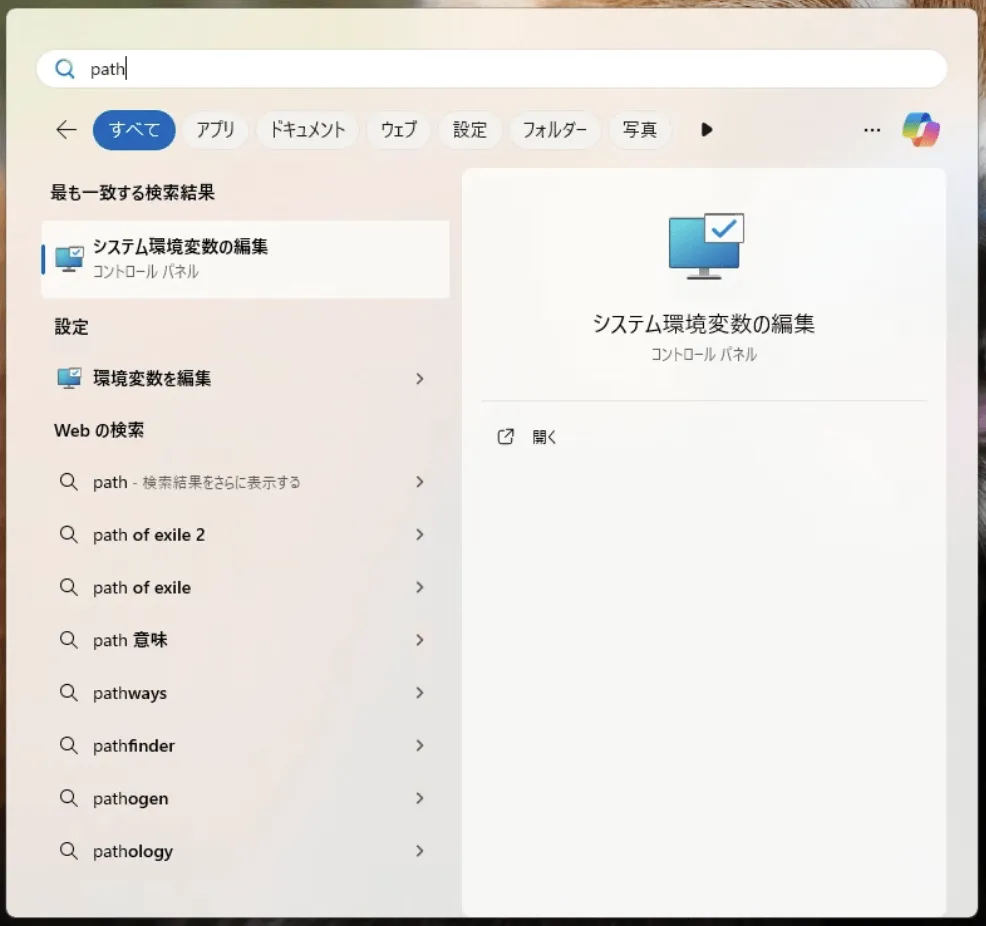Click magnifier icon next to pathfinder

pos(69,746)
